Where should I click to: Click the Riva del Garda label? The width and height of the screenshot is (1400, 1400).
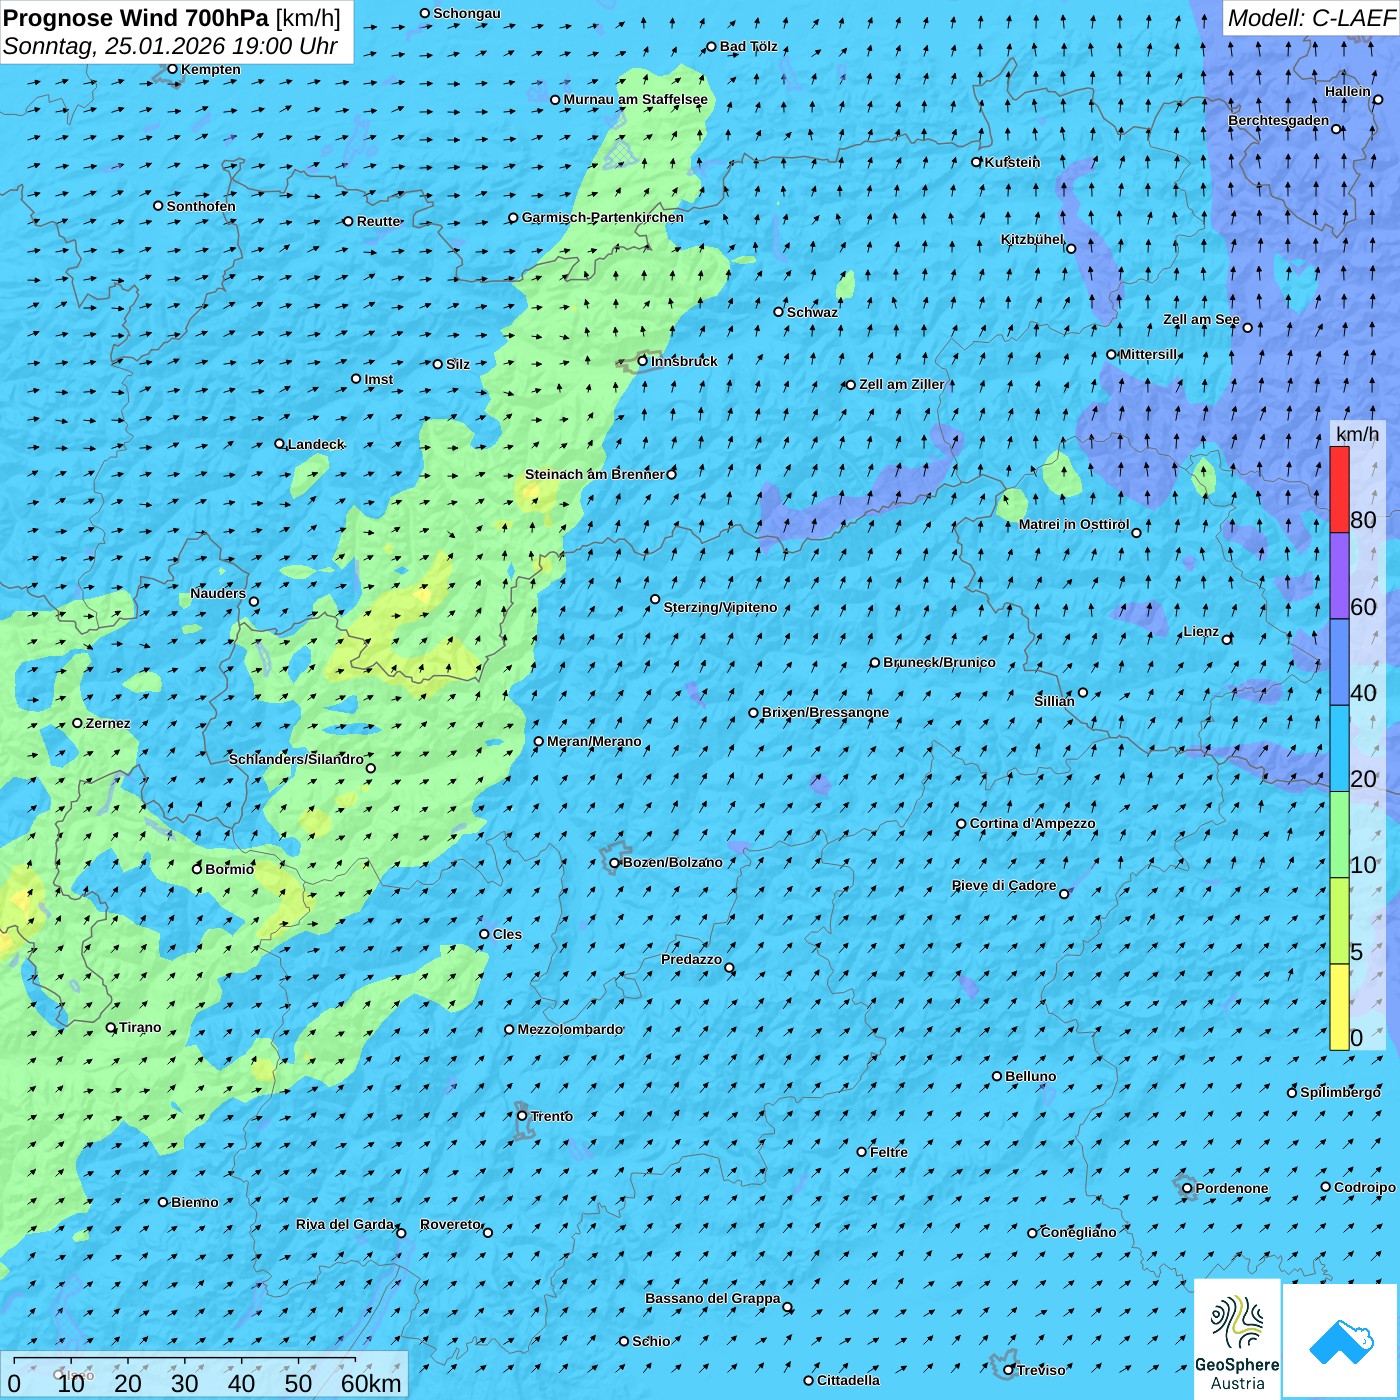344,1224
